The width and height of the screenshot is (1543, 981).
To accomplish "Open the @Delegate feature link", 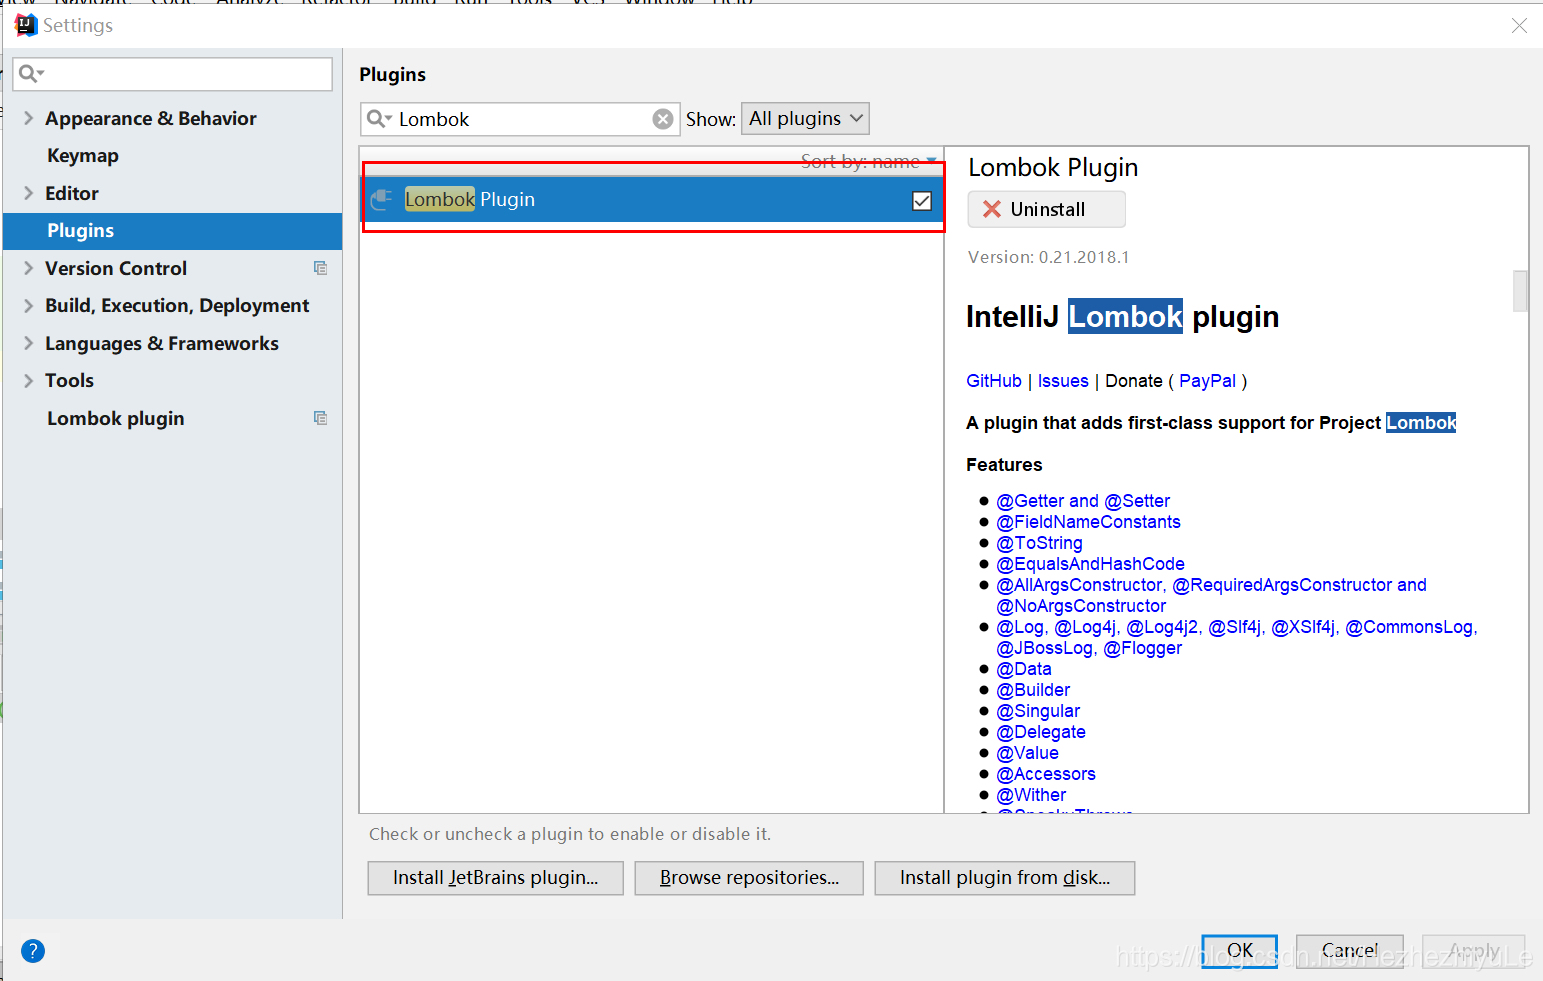I will point(1041,732).
